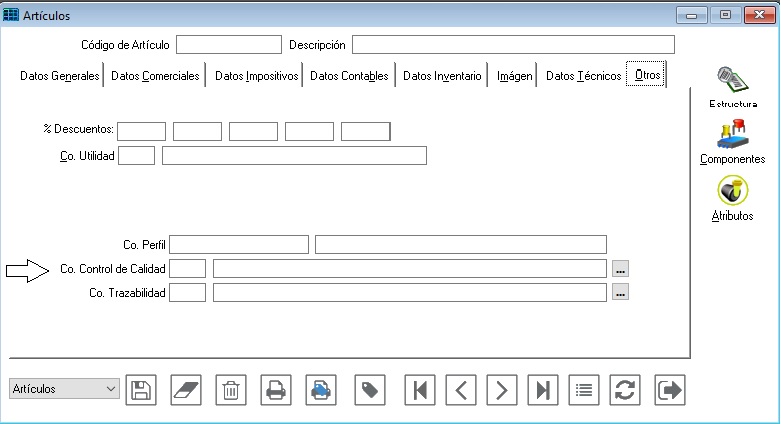The image size is (781, 424).
Task: Open the Atributos icon
Action: pyautogui.click(x=733, y=197)
